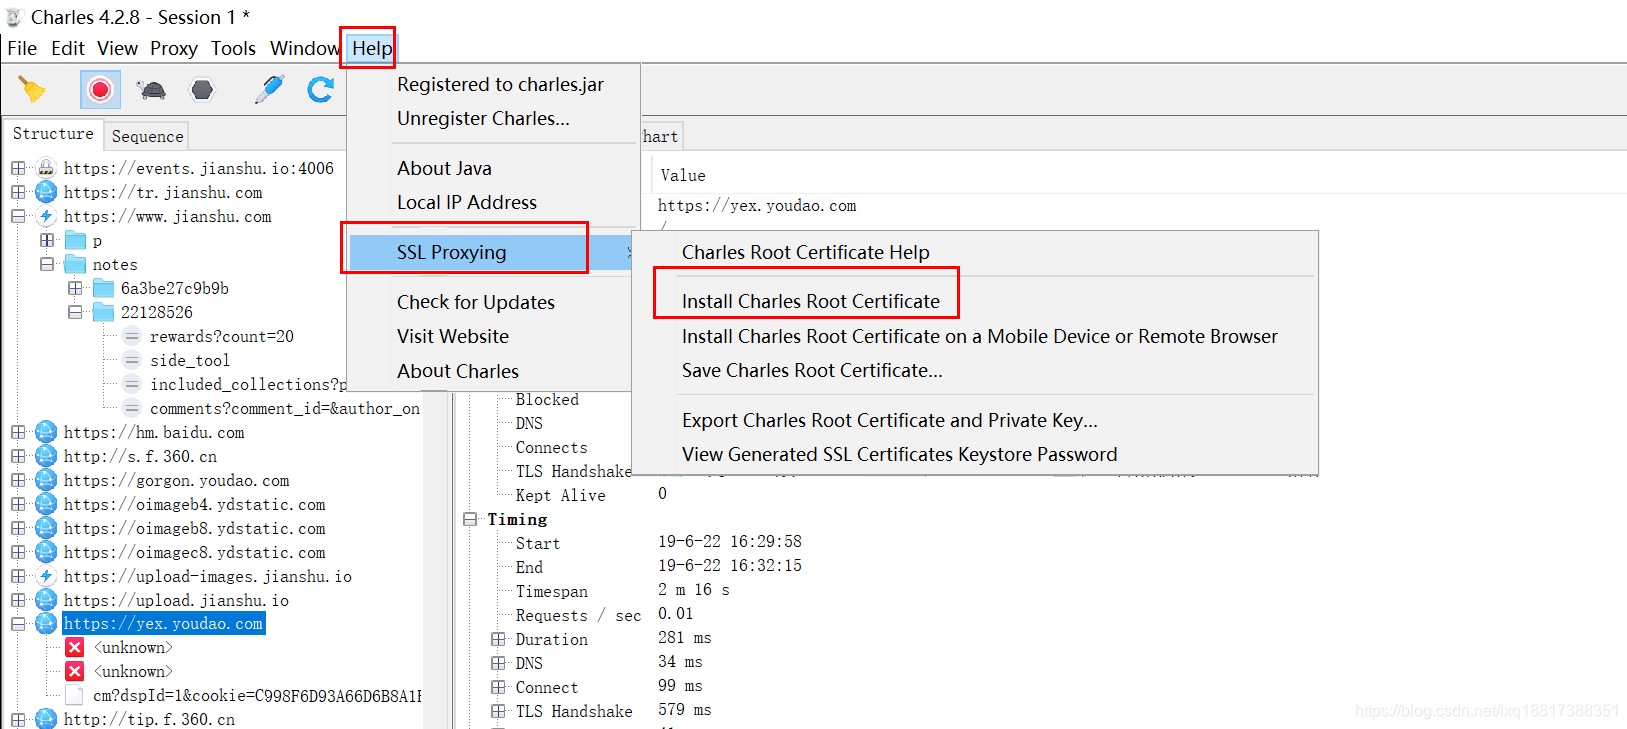Click the document icon for cm?dspId request
This screenshot has height=729, width=1627.
point(75,696)
